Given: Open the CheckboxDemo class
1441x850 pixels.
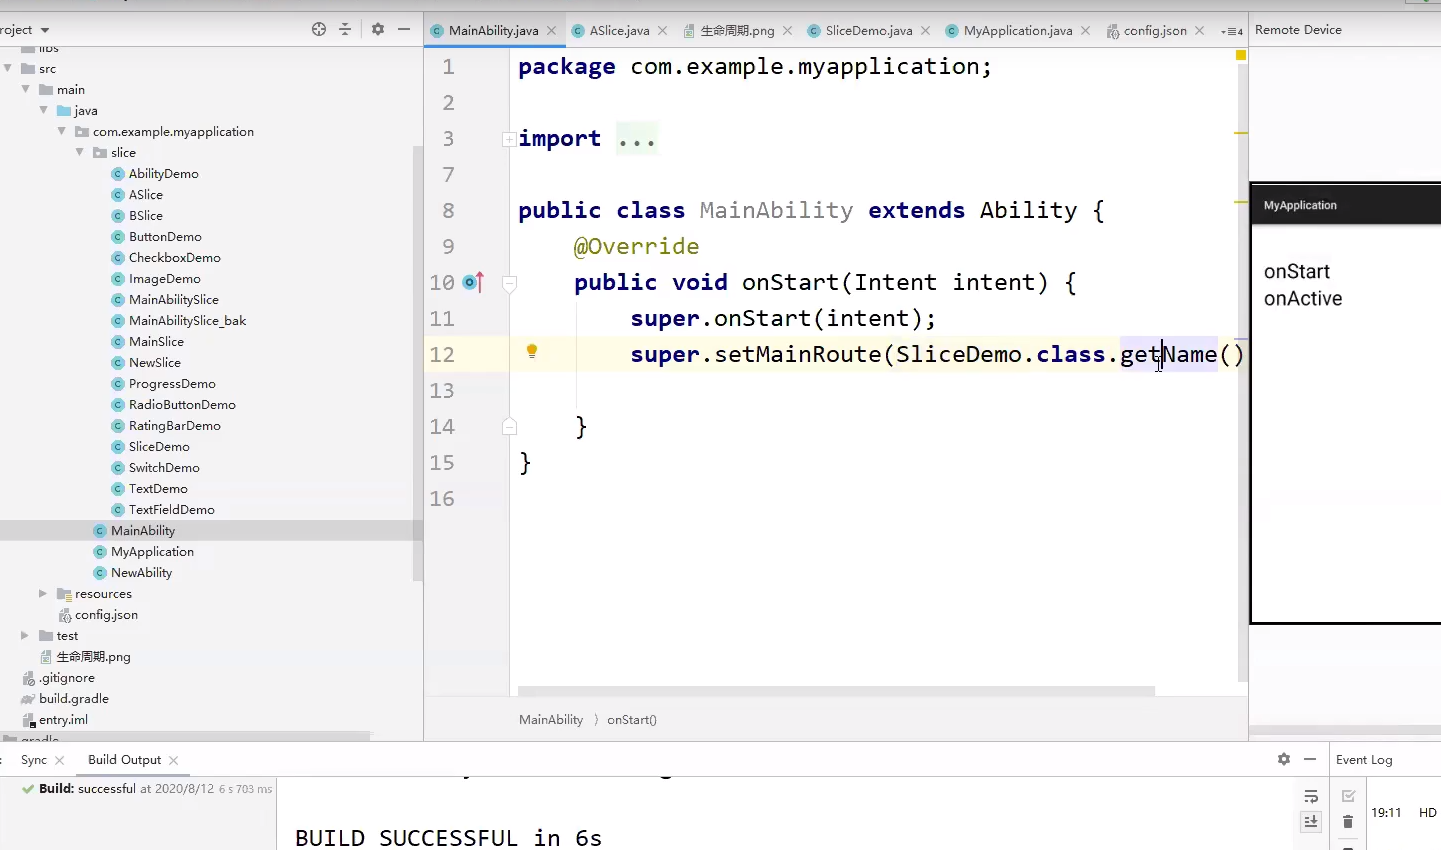Looking at the screenshot, I should click(x=174, y=258).
